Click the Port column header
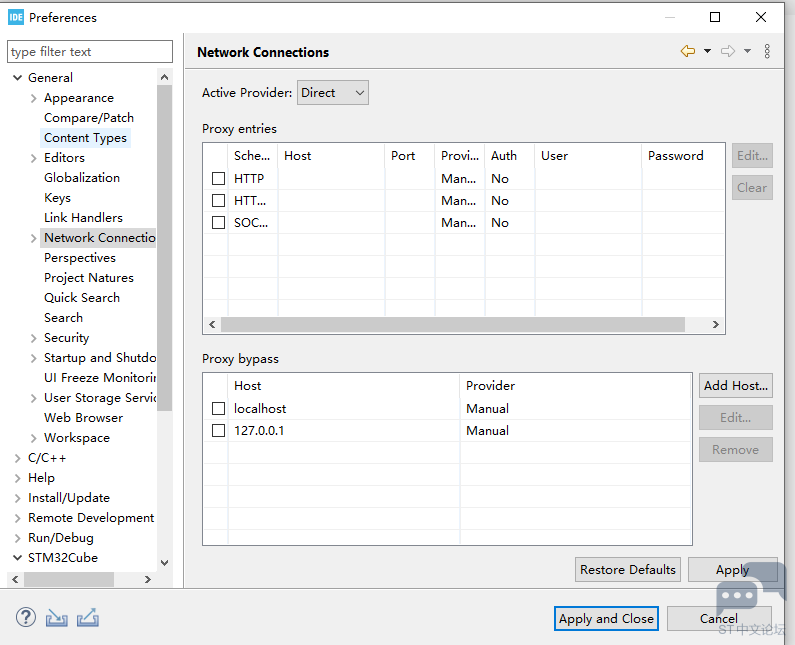Image resolution: width=795 pixels, height=645 pixels. pos(410,156)
